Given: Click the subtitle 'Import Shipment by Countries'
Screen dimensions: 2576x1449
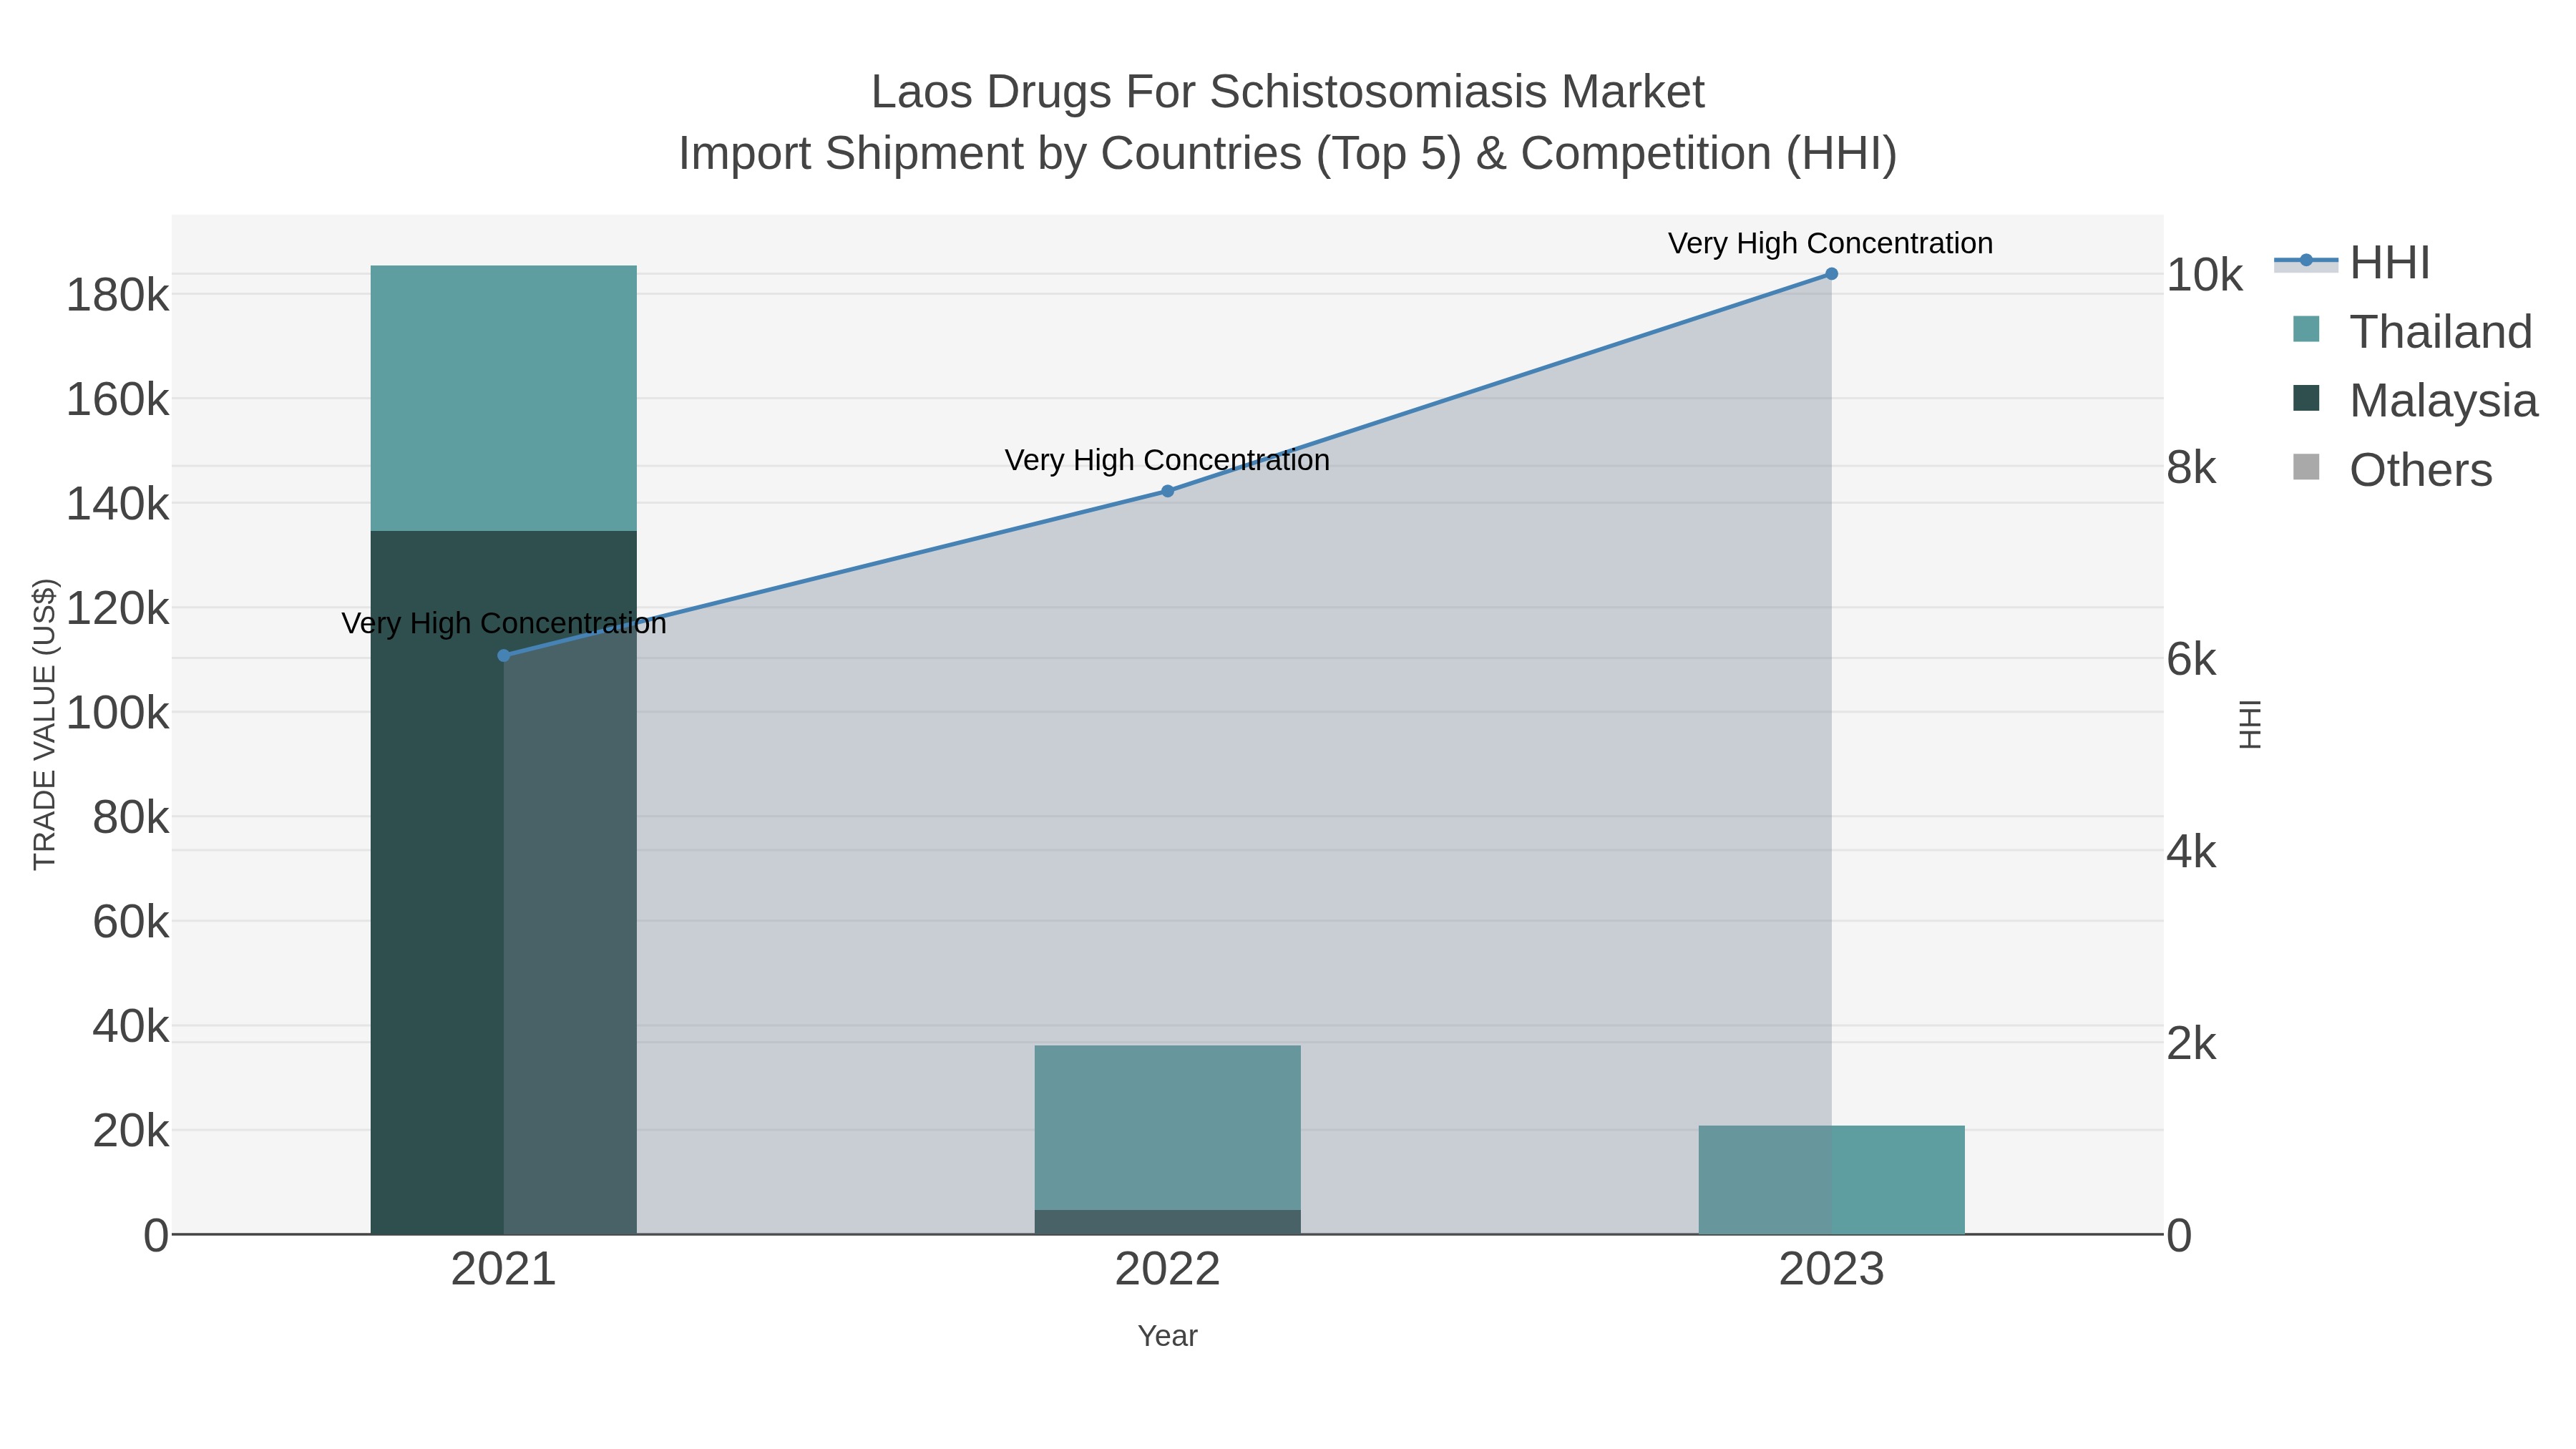Looking at the screenshot, I should 990,154.
